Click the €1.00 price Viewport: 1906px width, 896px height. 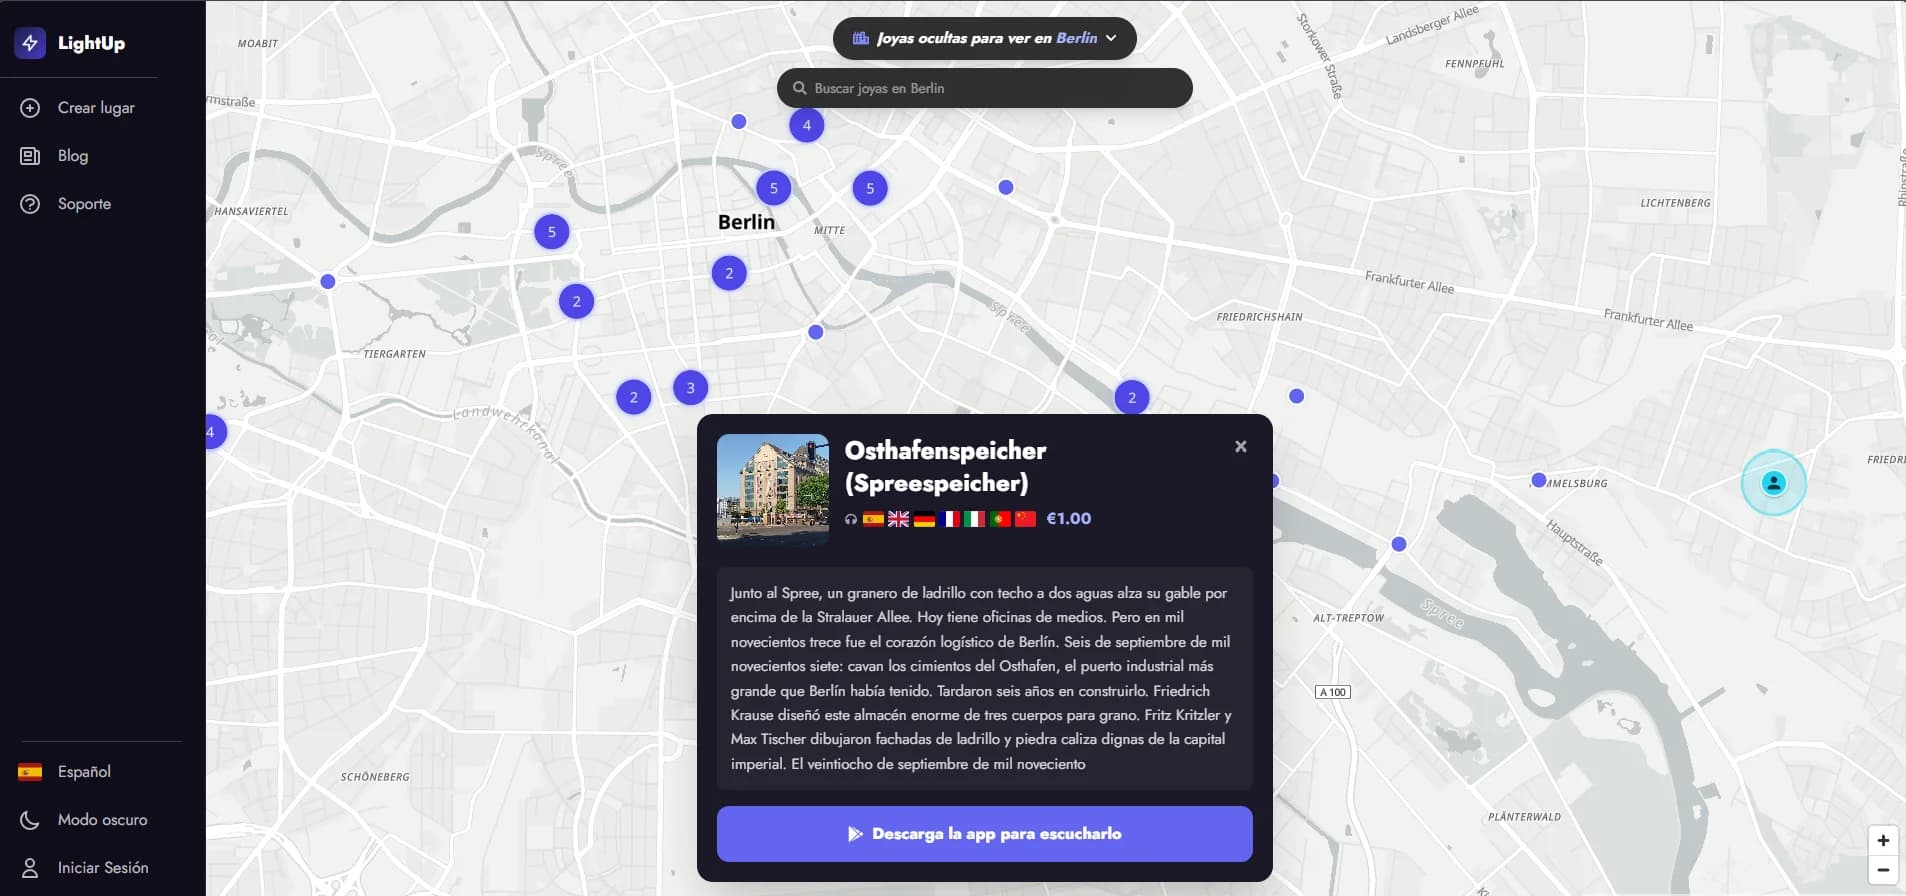[1069, 519]
